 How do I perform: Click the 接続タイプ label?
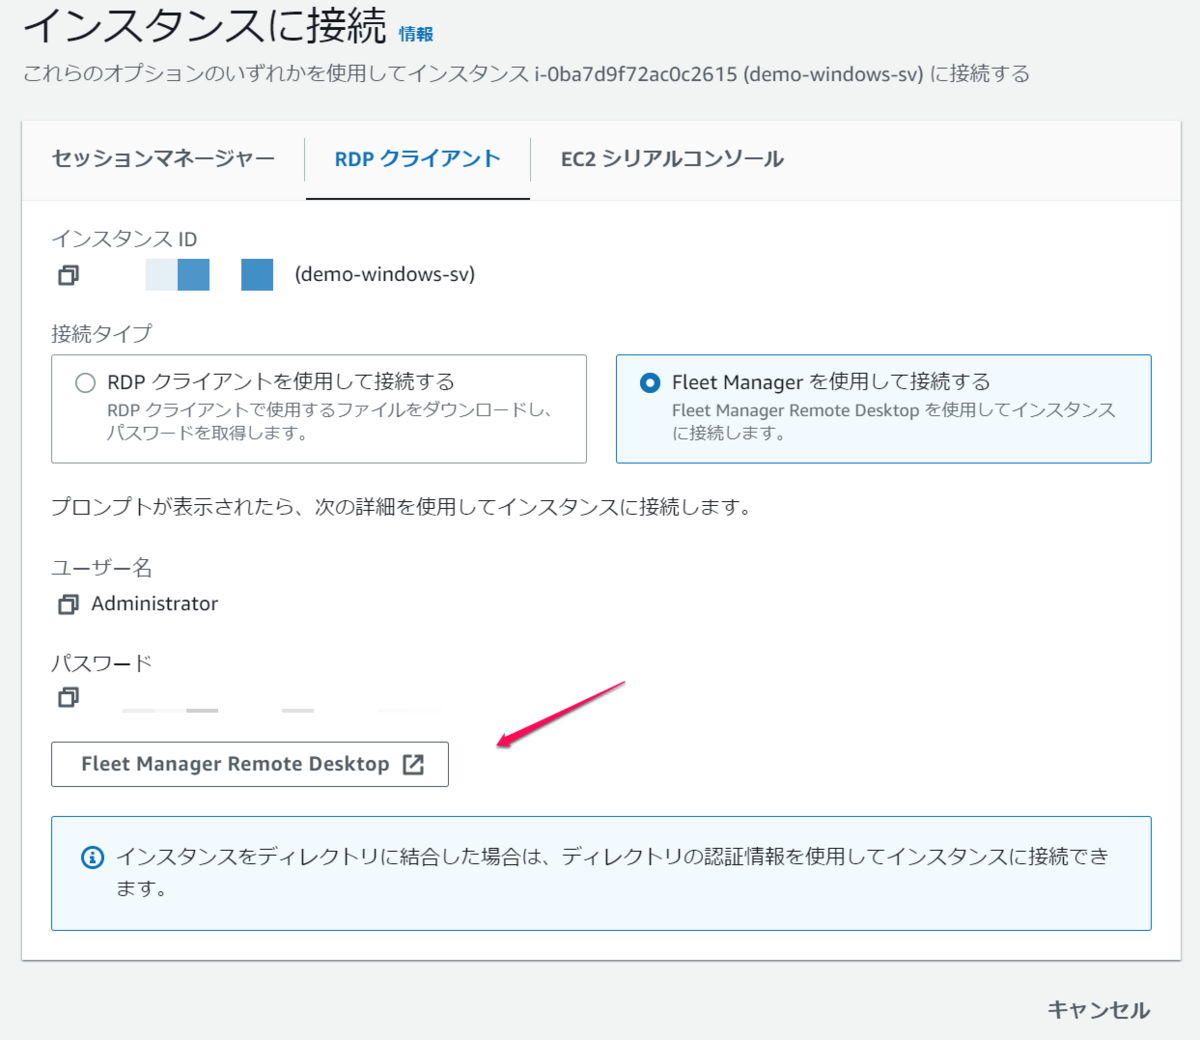coord(102,334)
